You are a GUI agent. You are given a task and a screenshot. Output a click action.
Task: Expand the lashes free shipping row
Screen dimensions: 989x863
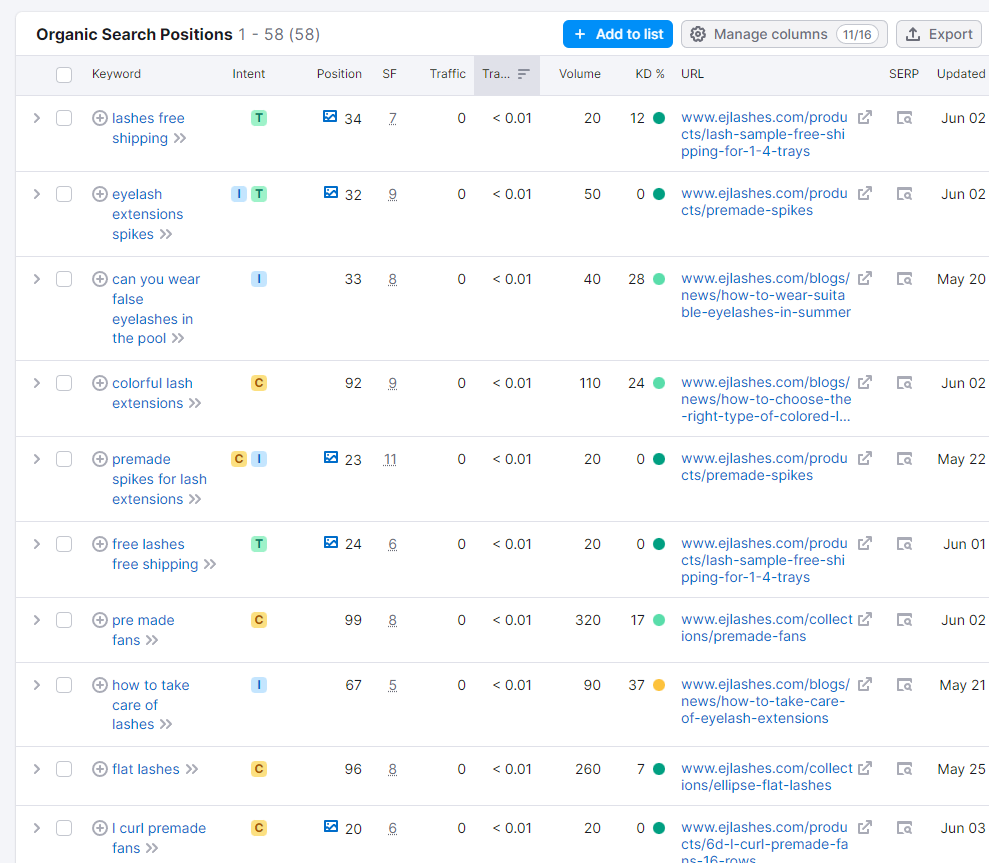37,118
